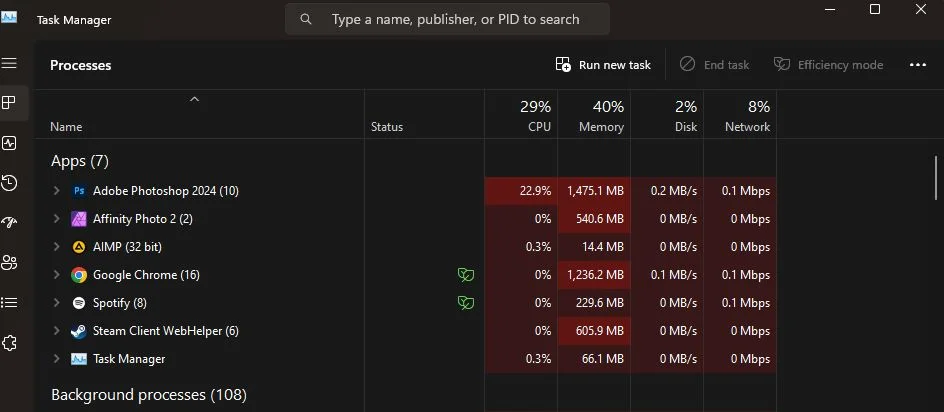Sort by the CPU column header
This screenshot has width=944, height=412.
click(x=521, y=116)
